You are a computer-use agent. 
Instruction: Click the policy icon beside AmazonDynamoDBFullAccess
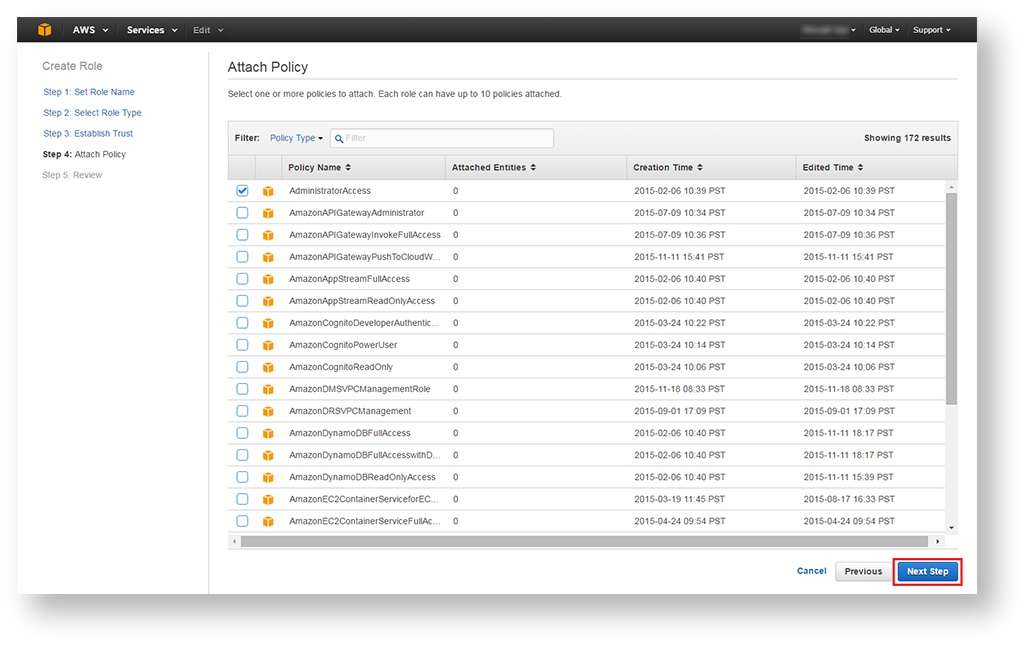click(268, 433)
